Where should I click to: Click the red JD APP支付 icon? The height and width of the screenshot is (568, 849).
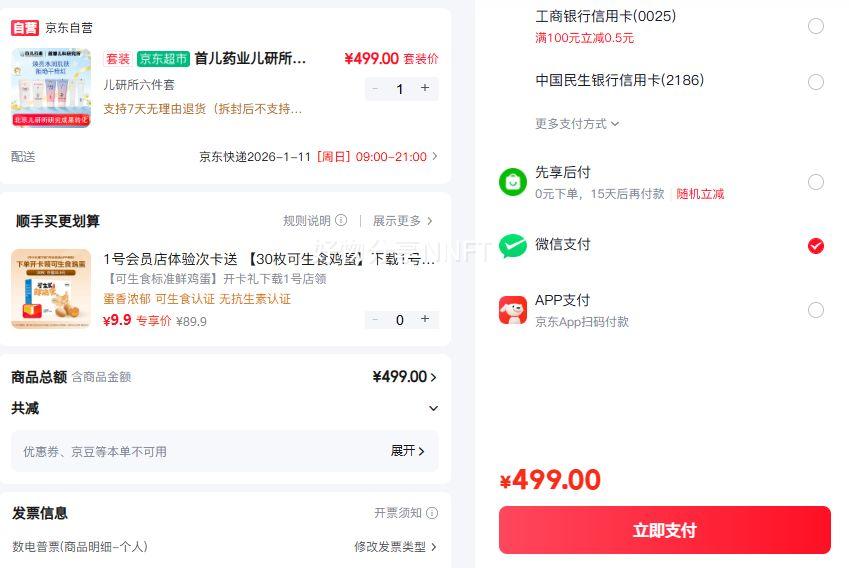(x=513, y=310)
